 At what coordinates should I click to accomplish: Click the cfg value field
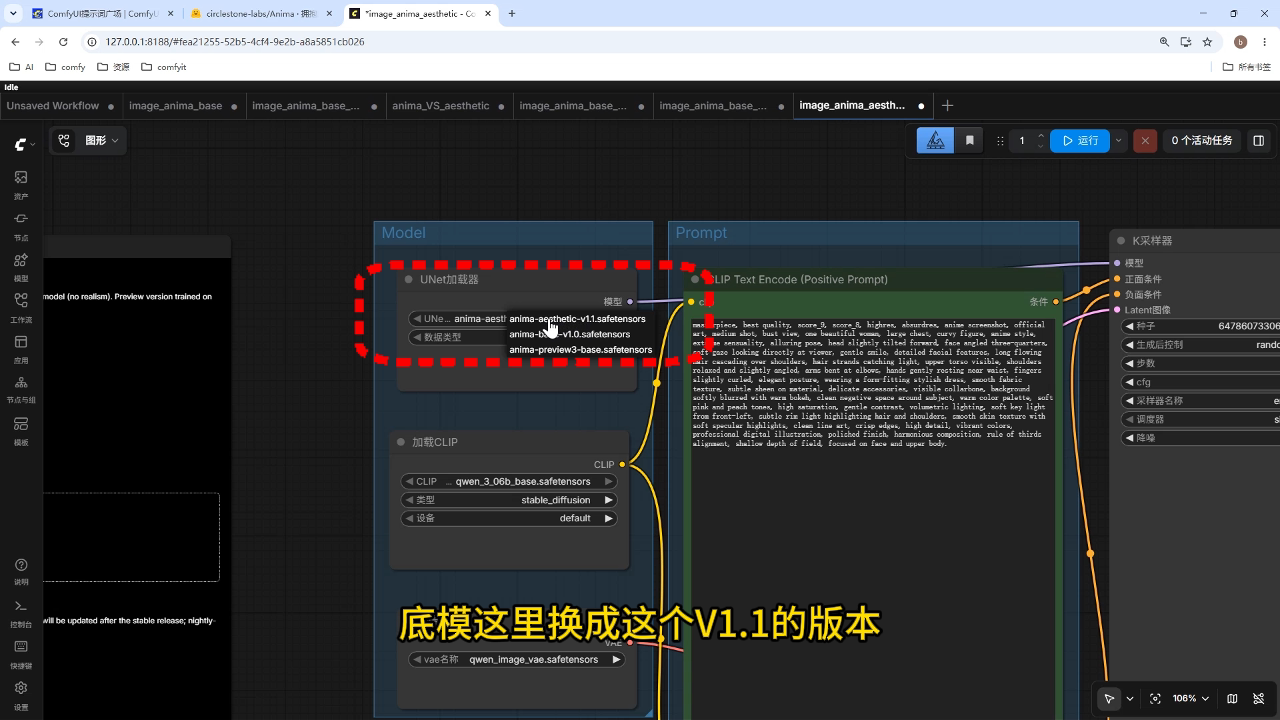point(1201,382)
